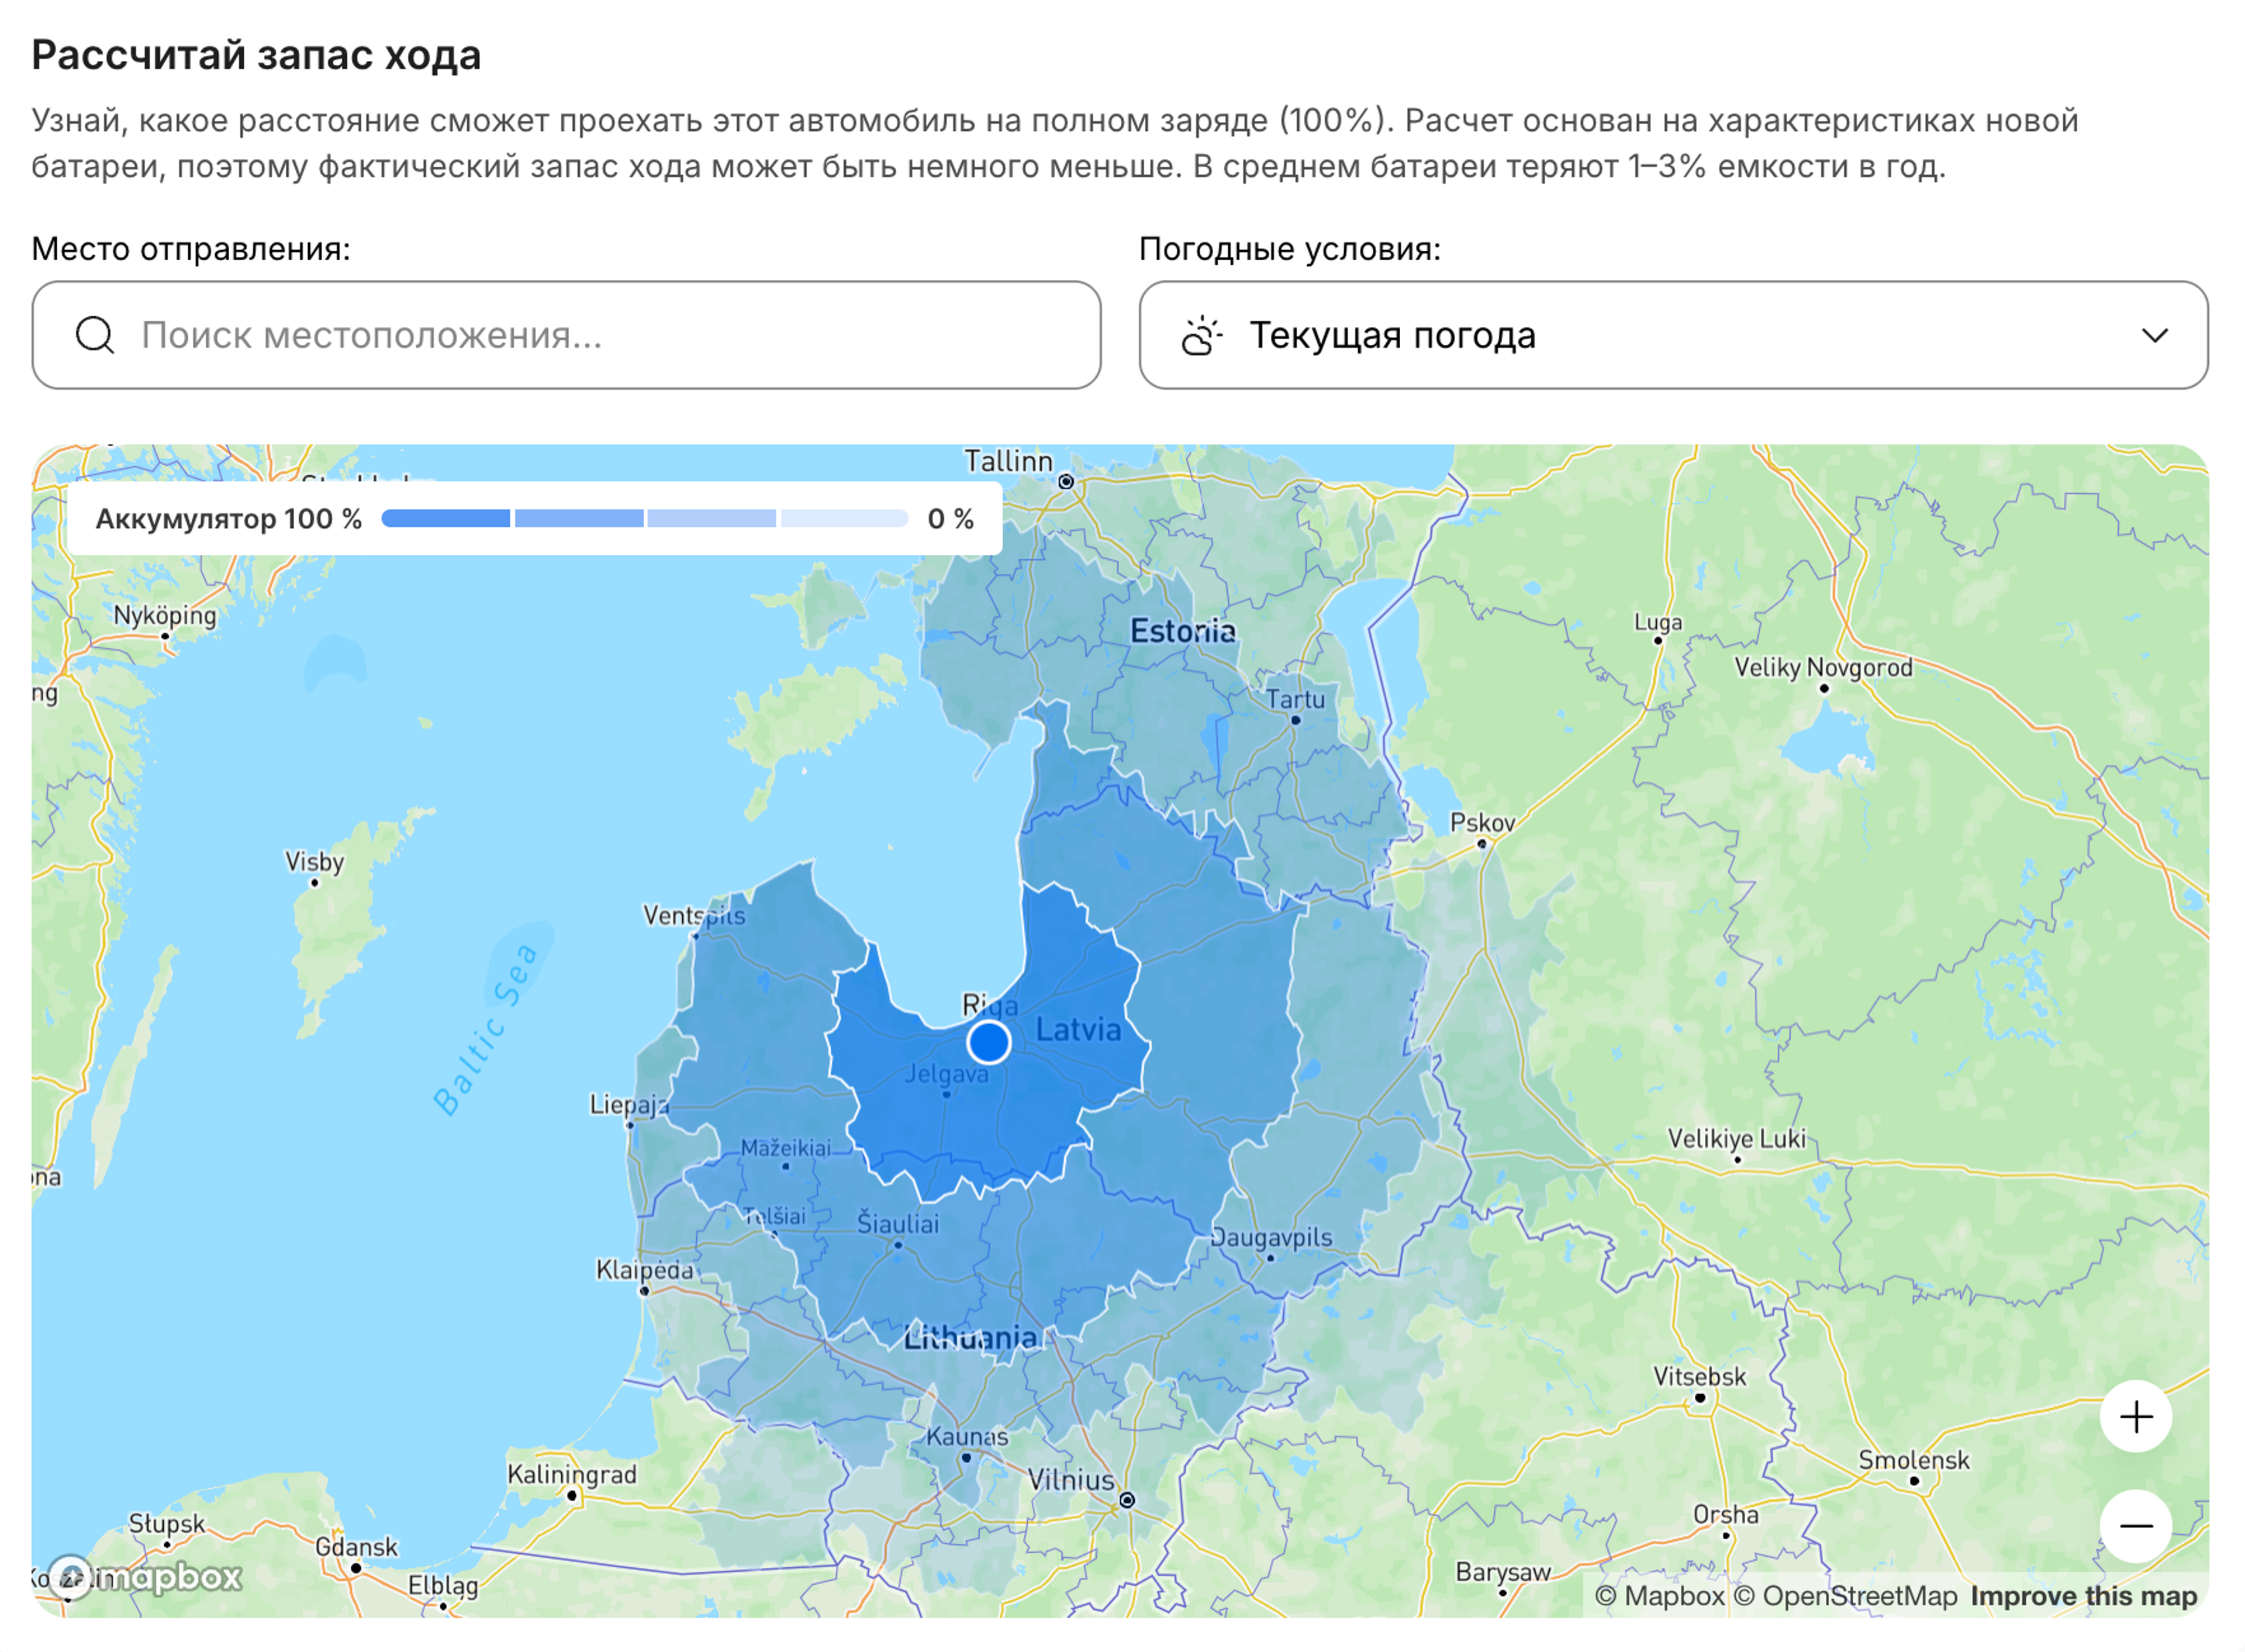Click the 'Ventspils' city label
The width and height of the screenshot is (2245, 1652).
694,915
